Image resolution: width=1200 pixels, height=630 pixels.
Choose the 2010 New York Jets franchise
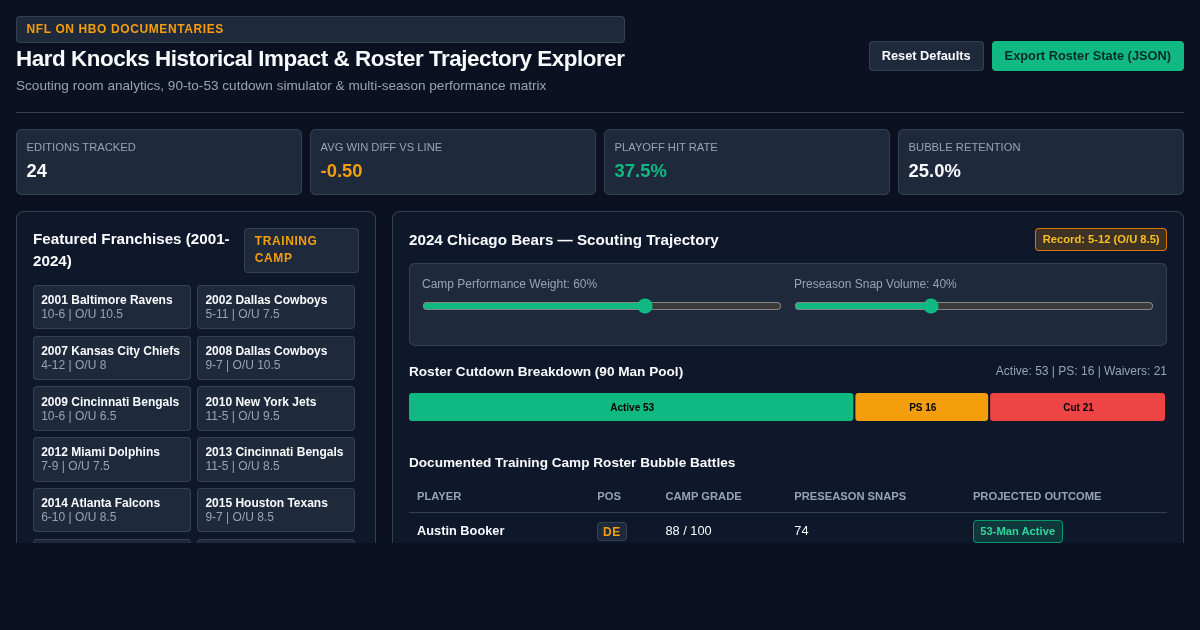[x=276, y=408]
